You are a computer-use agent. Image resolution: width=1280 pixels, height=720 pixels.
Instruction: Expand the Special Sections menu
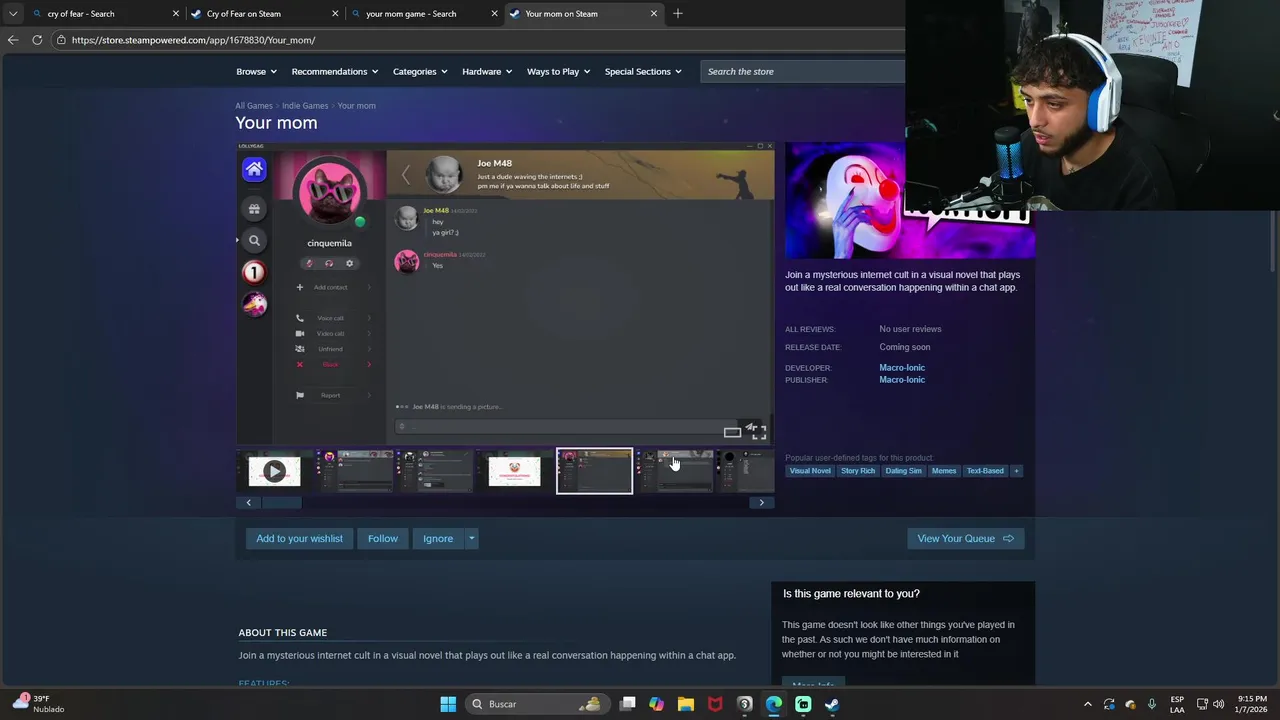643,72
